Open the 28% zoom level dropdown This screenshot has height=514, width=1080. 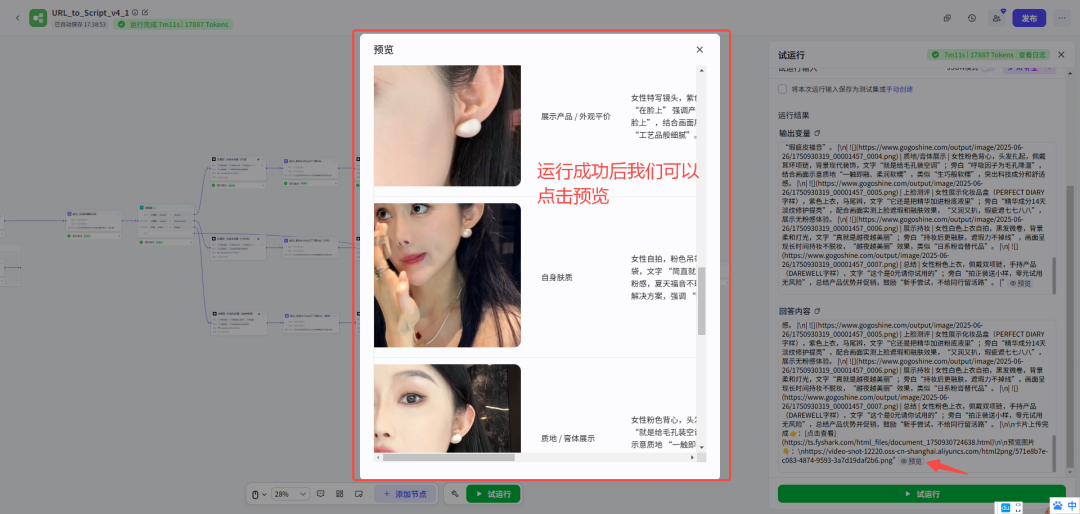(291, 494)
